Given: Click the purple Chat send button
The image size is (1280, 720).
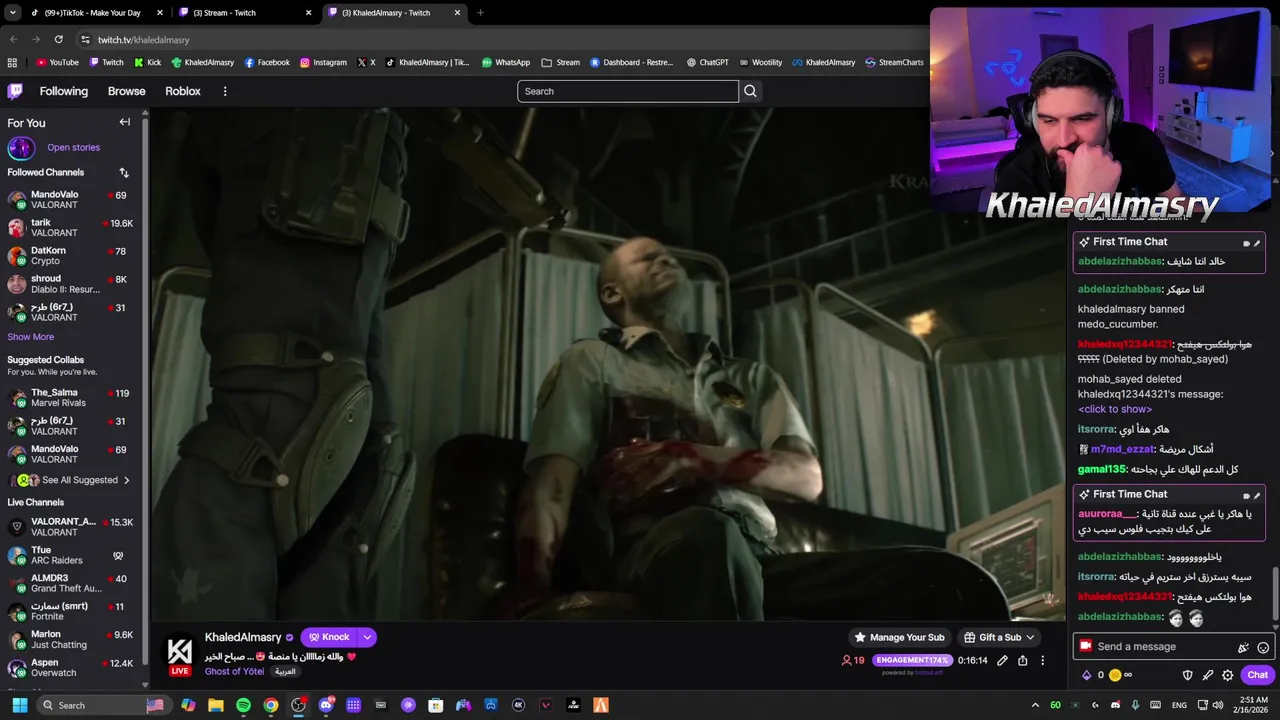Looking at the screenshot, I should point(1257,675).
